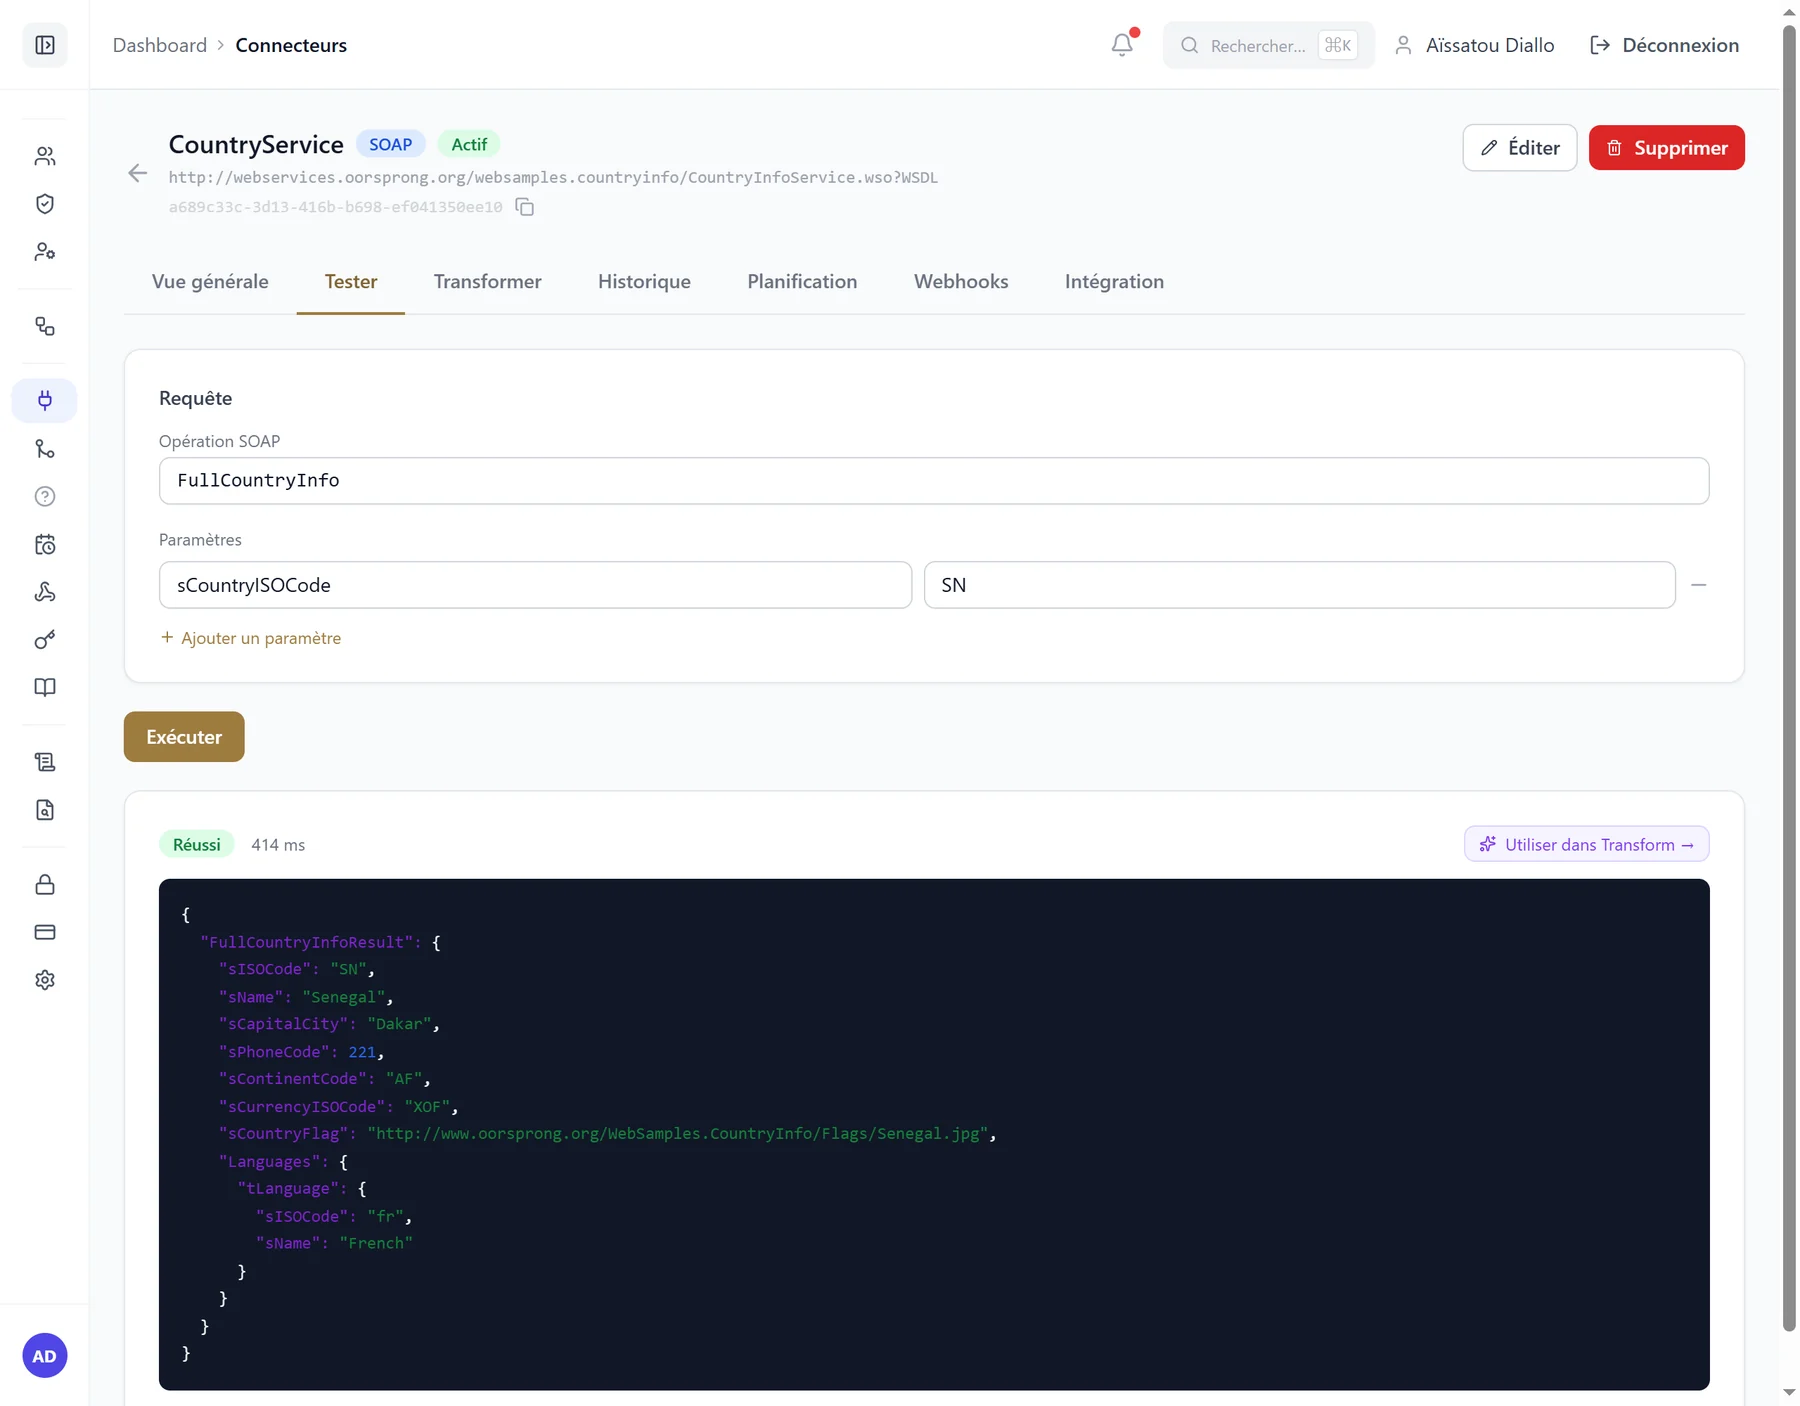Open Aïssatou Diallo user profile
The image size is (1800, 1406).
(x=1474, y=45)
